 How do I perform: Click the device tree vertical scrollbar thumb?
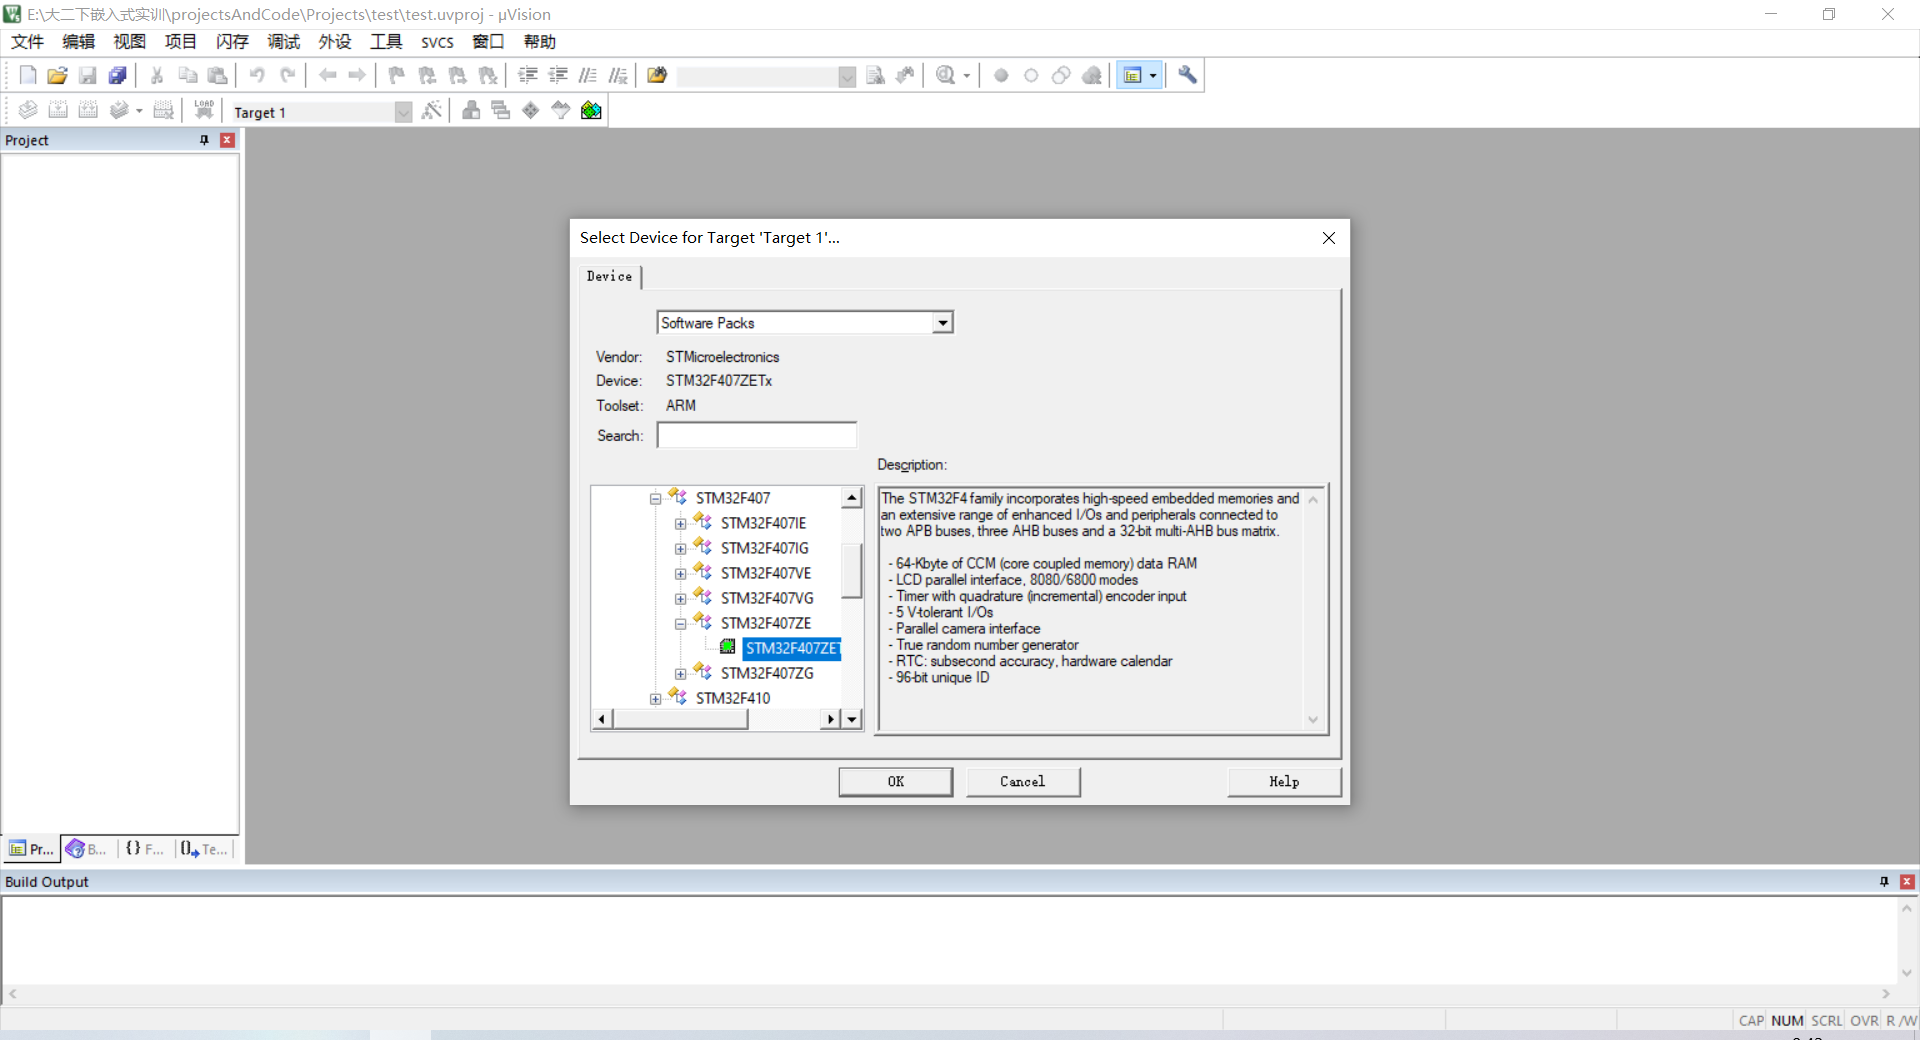[852, 570]
